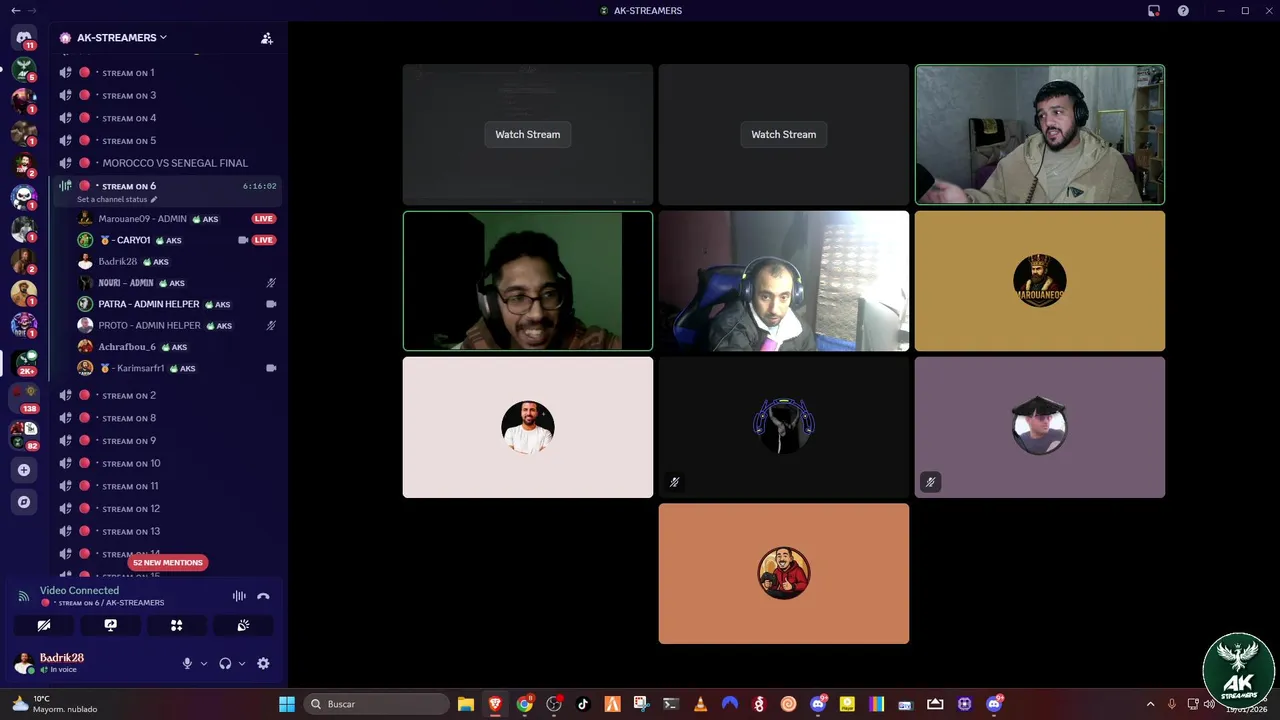1280x720 pixels.
Task: Toggle headphone deafen in user panel
Action: [225, 663]
